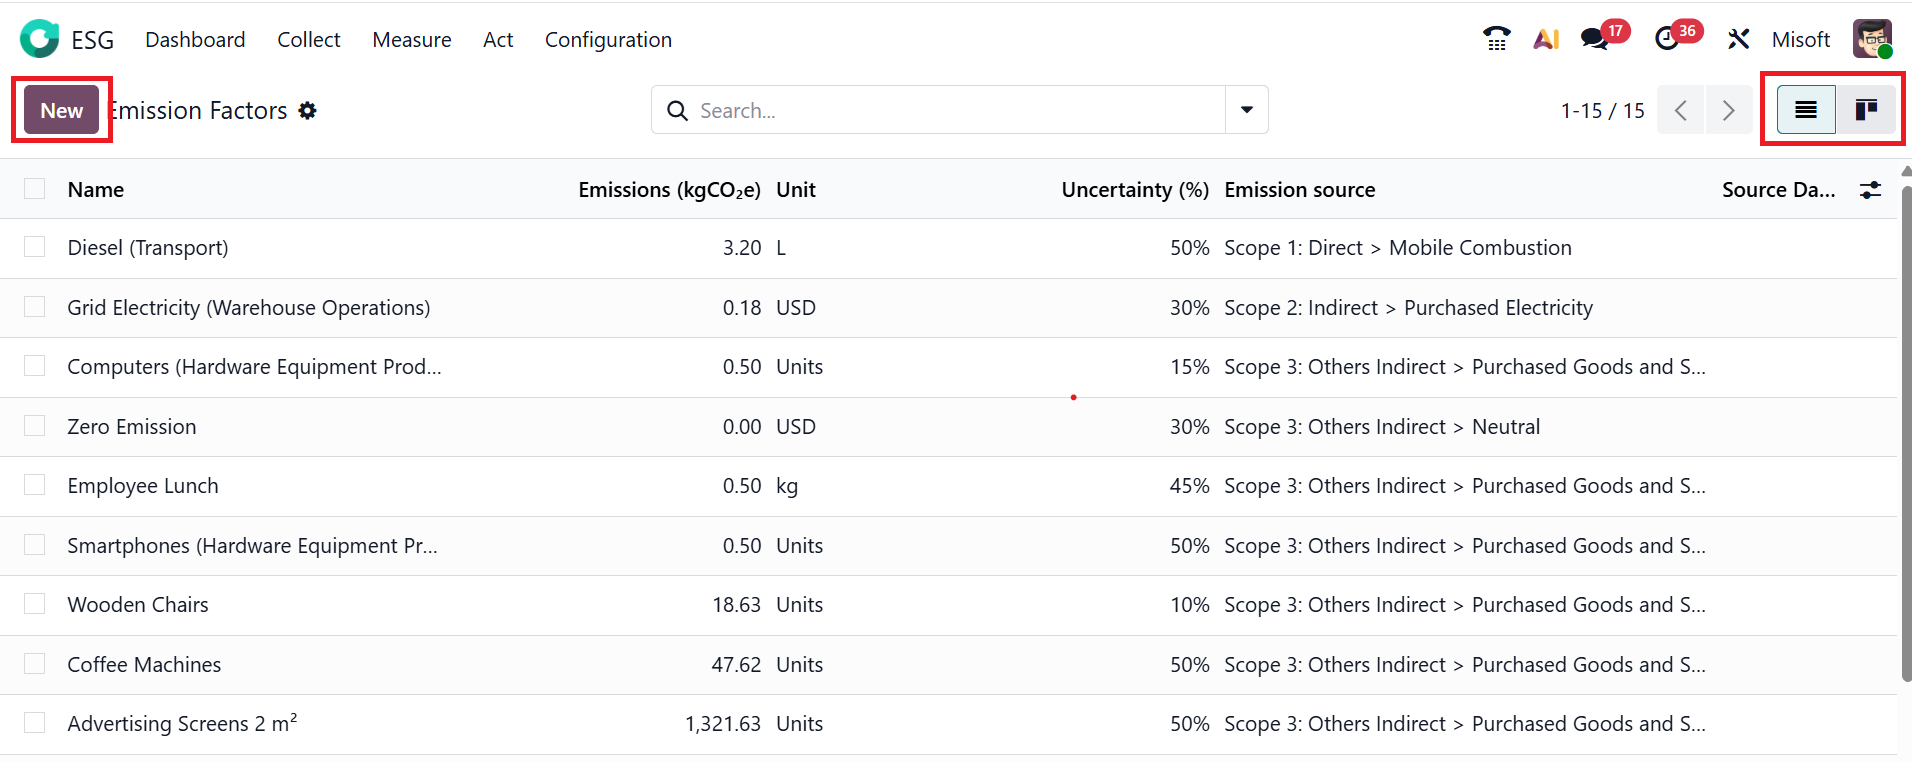Click the ESG app logo icon
The height and width of the screenshot is (762, 1912).
pyautogui.click(x=40, y=39)
